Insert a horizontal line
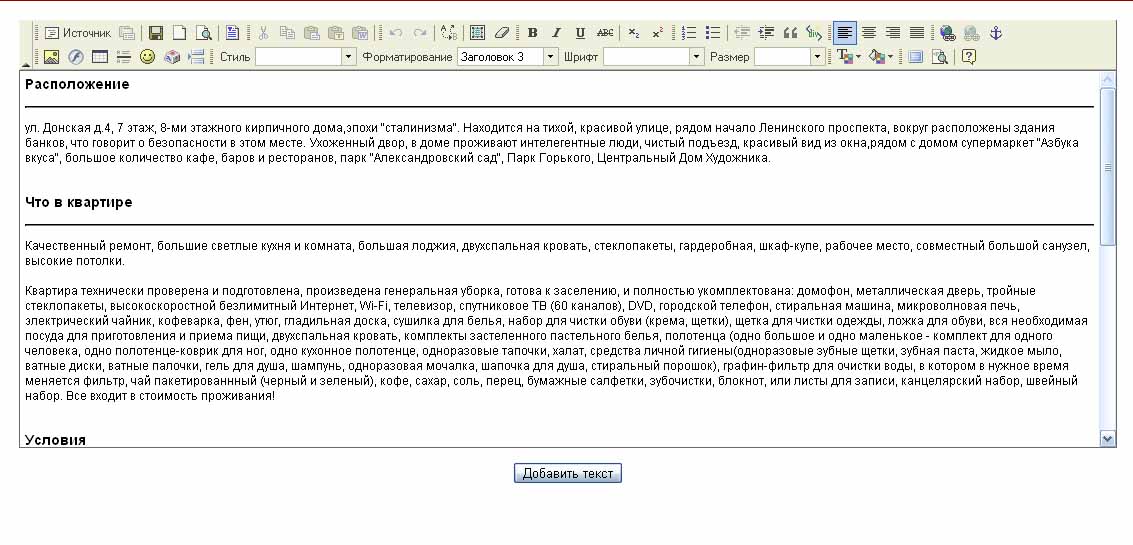1133x545 pixels. tap(124, 57)
